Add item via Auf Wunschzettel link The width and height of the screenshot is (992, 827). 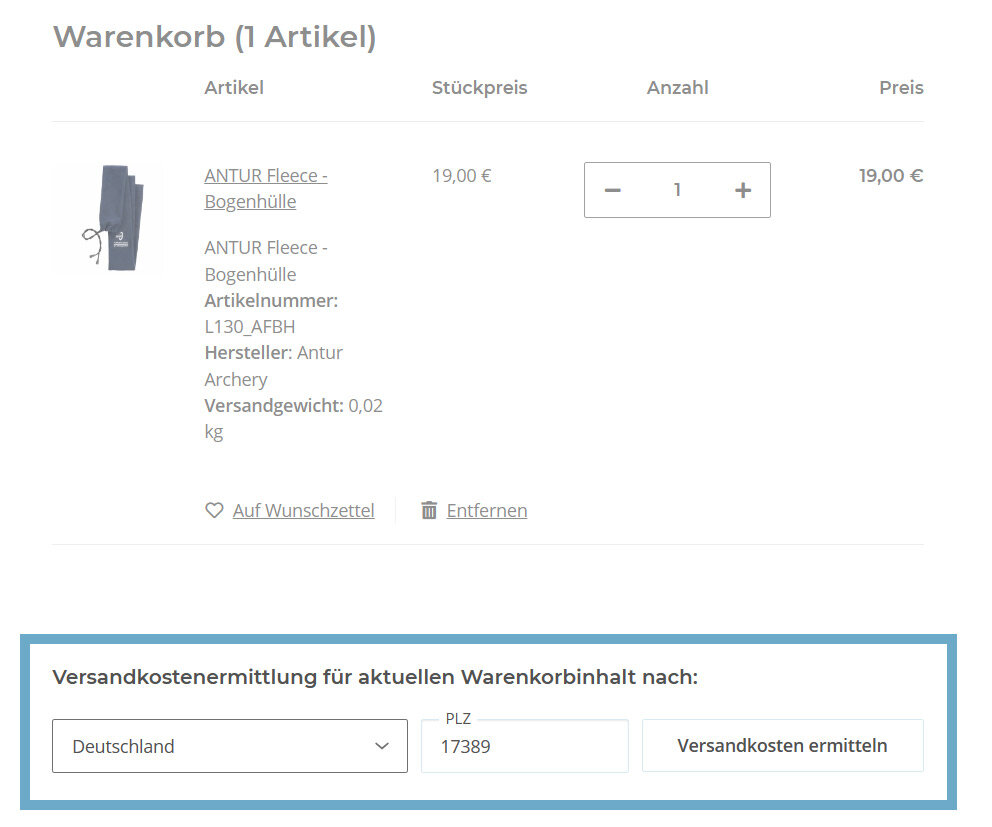[303, 510]
